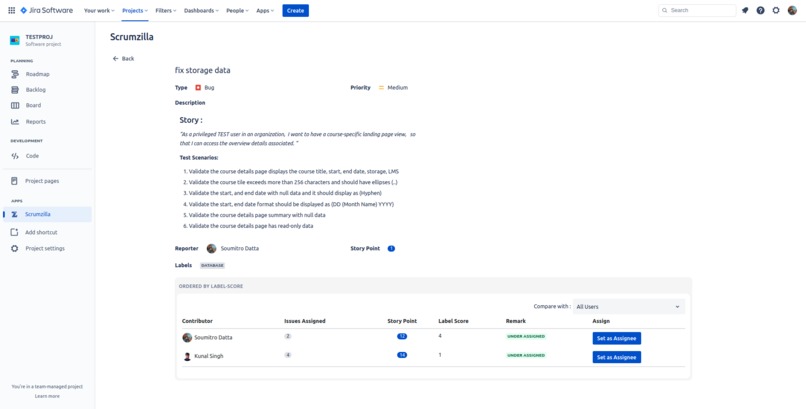
Task: Click the reporter avatar of Soumitro Datta
Action: (211, 248)
